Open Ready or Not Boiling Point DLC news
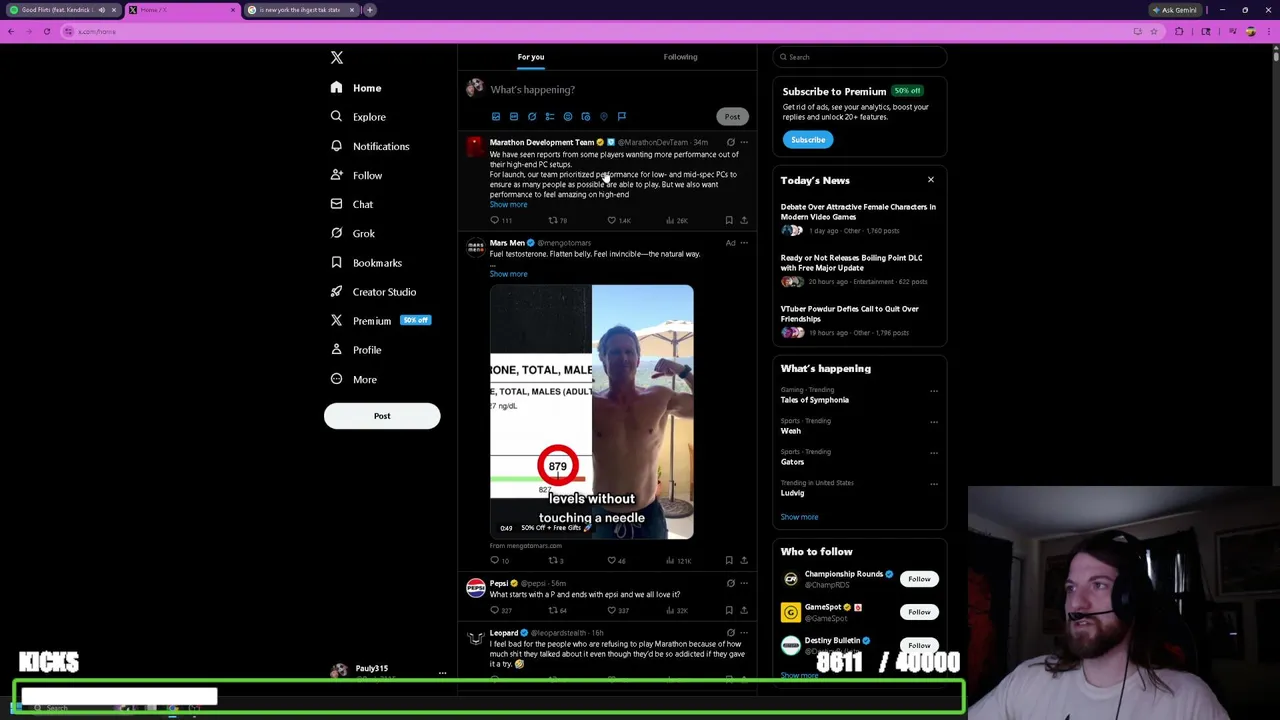Screen dimensions: 1280x720 pyautogui.click(x=851, y=263)
